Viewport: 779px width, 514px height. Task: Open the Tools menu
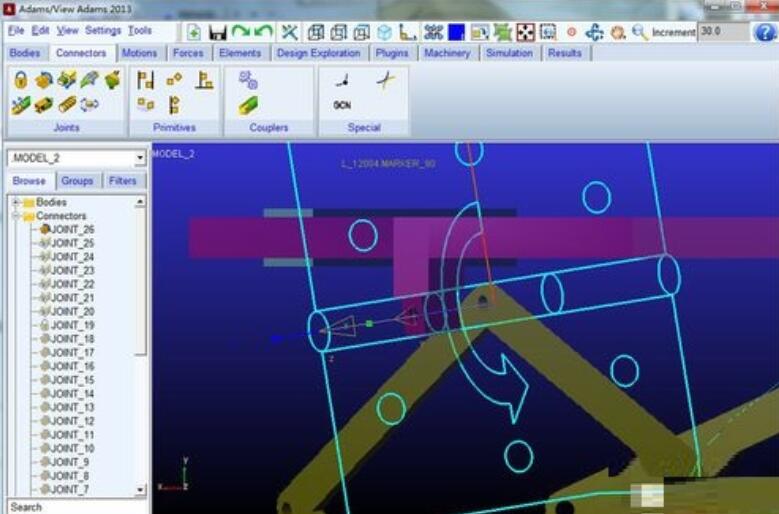[x=140, y=31]
